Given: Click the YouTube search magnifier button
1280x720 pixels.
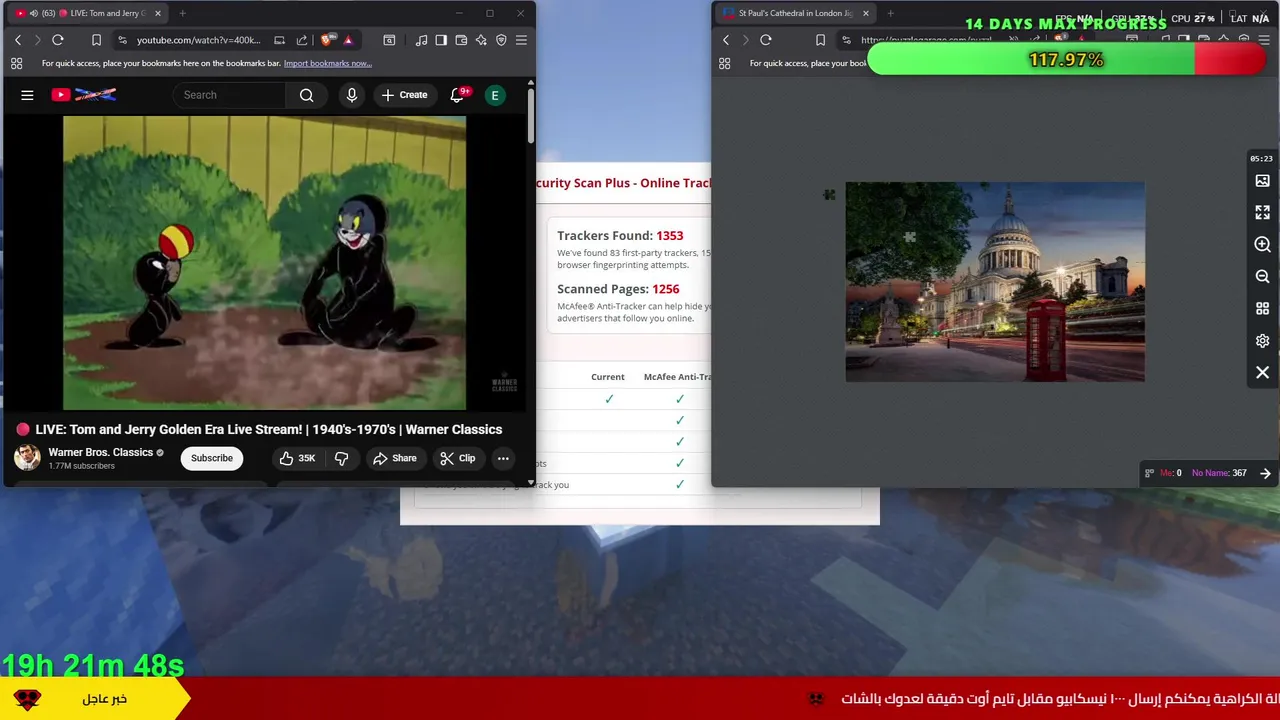Looking at the screenshot, I should 307,95.
